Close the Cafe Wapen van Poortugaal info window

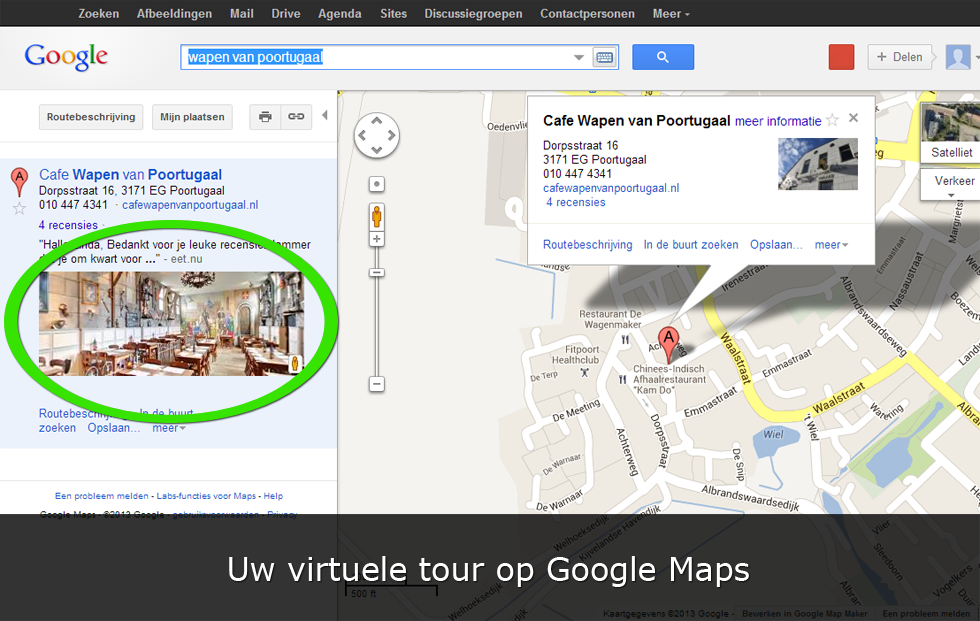coord(853,118)
